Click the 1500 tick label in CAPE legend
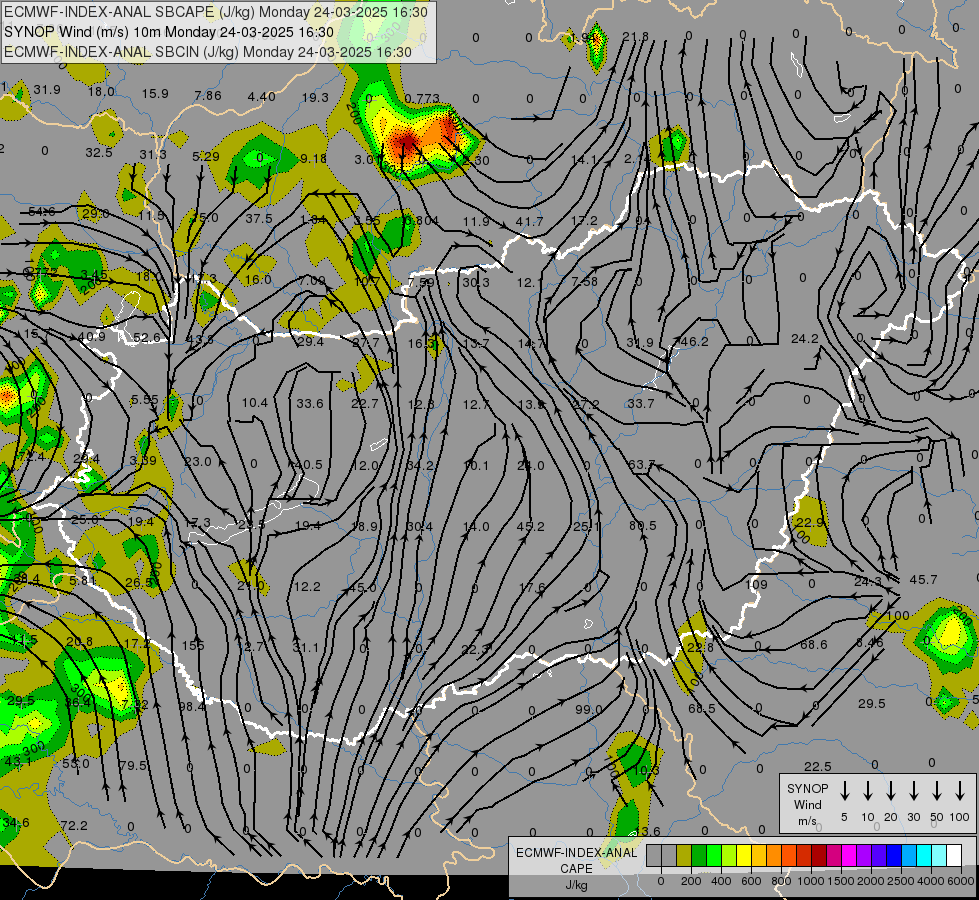 [840, 881]
